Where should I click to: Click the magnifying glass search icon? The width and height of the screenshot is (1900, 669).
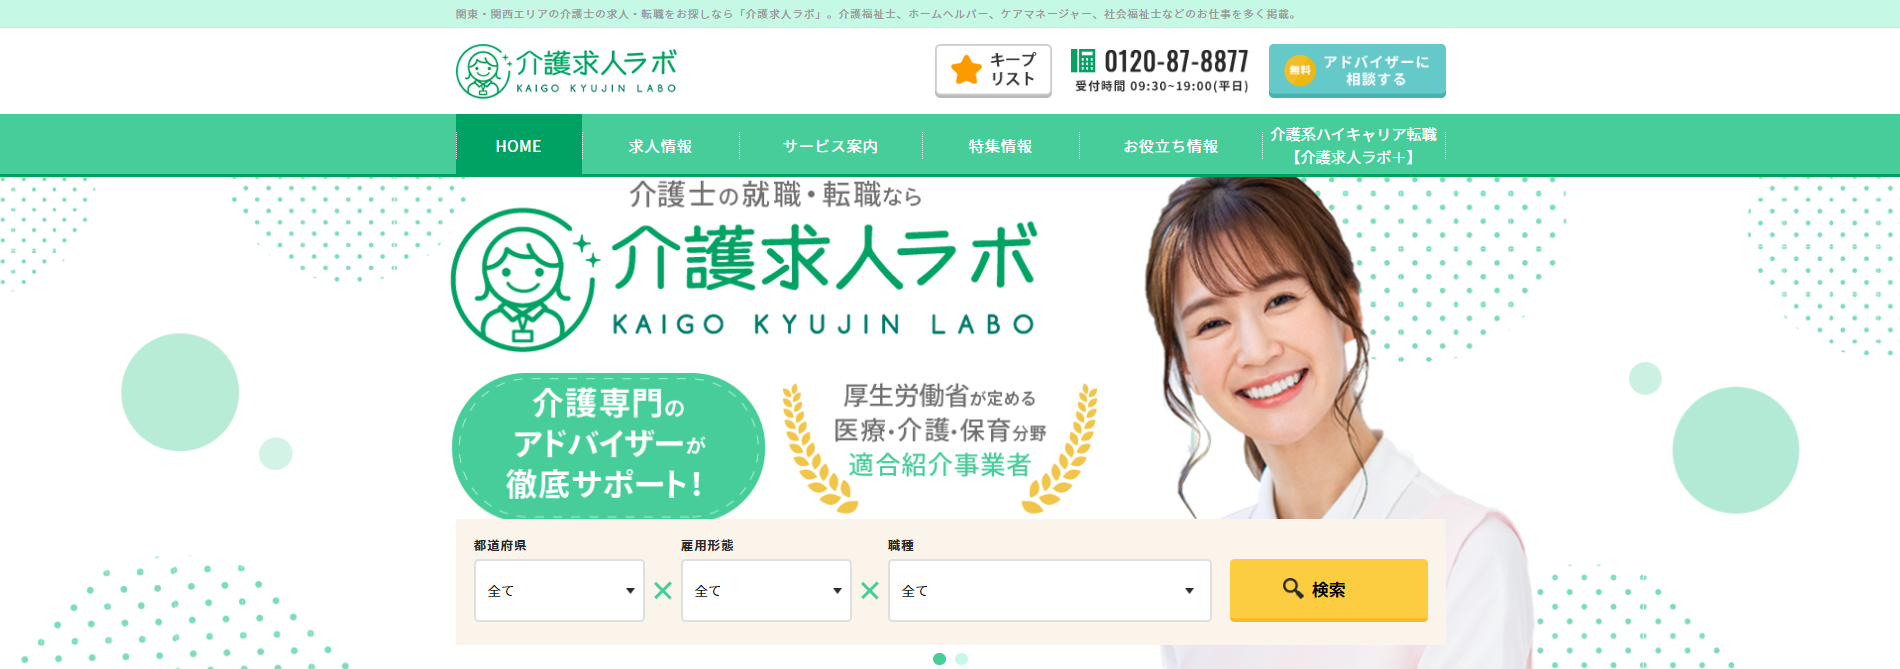pyautogui.click(x=1293, y=588)
